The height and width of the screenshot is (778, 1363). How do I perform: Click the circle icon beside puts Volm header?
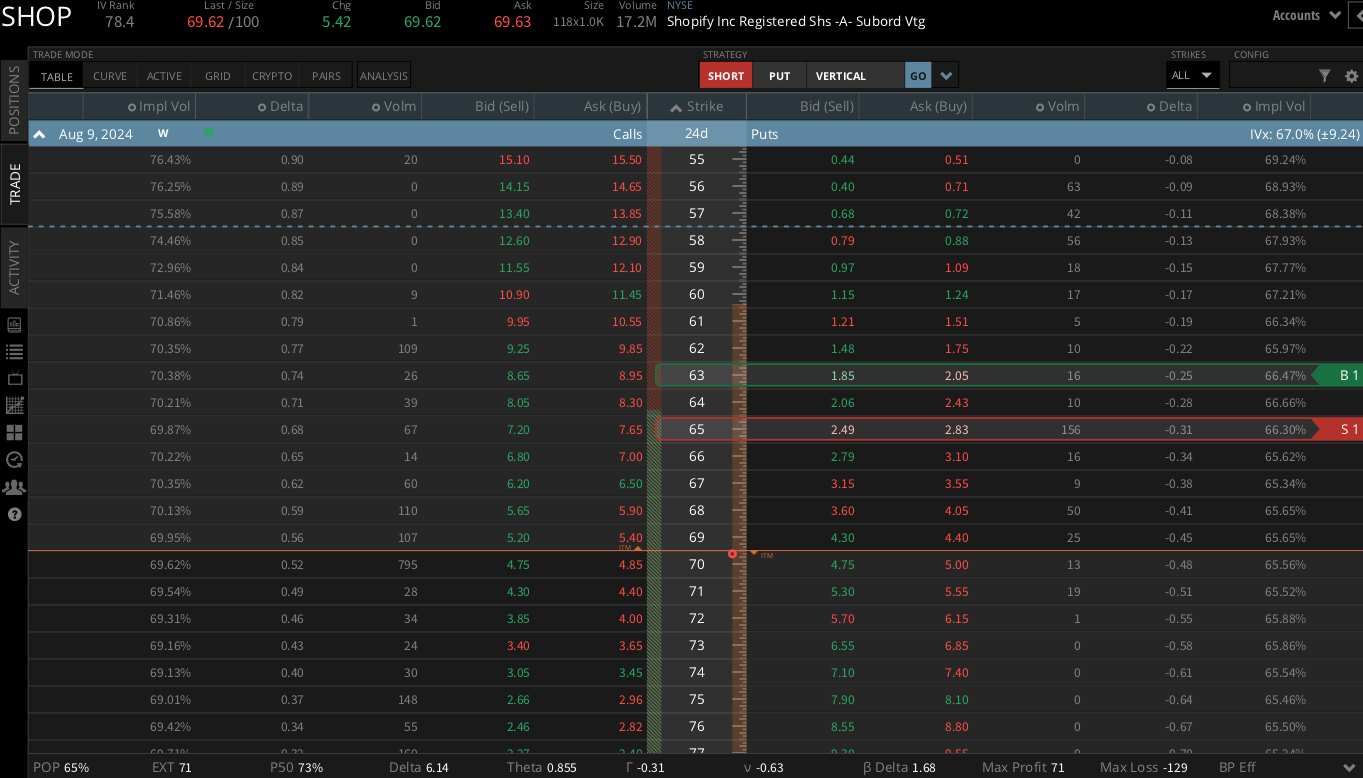[1040, 107]
